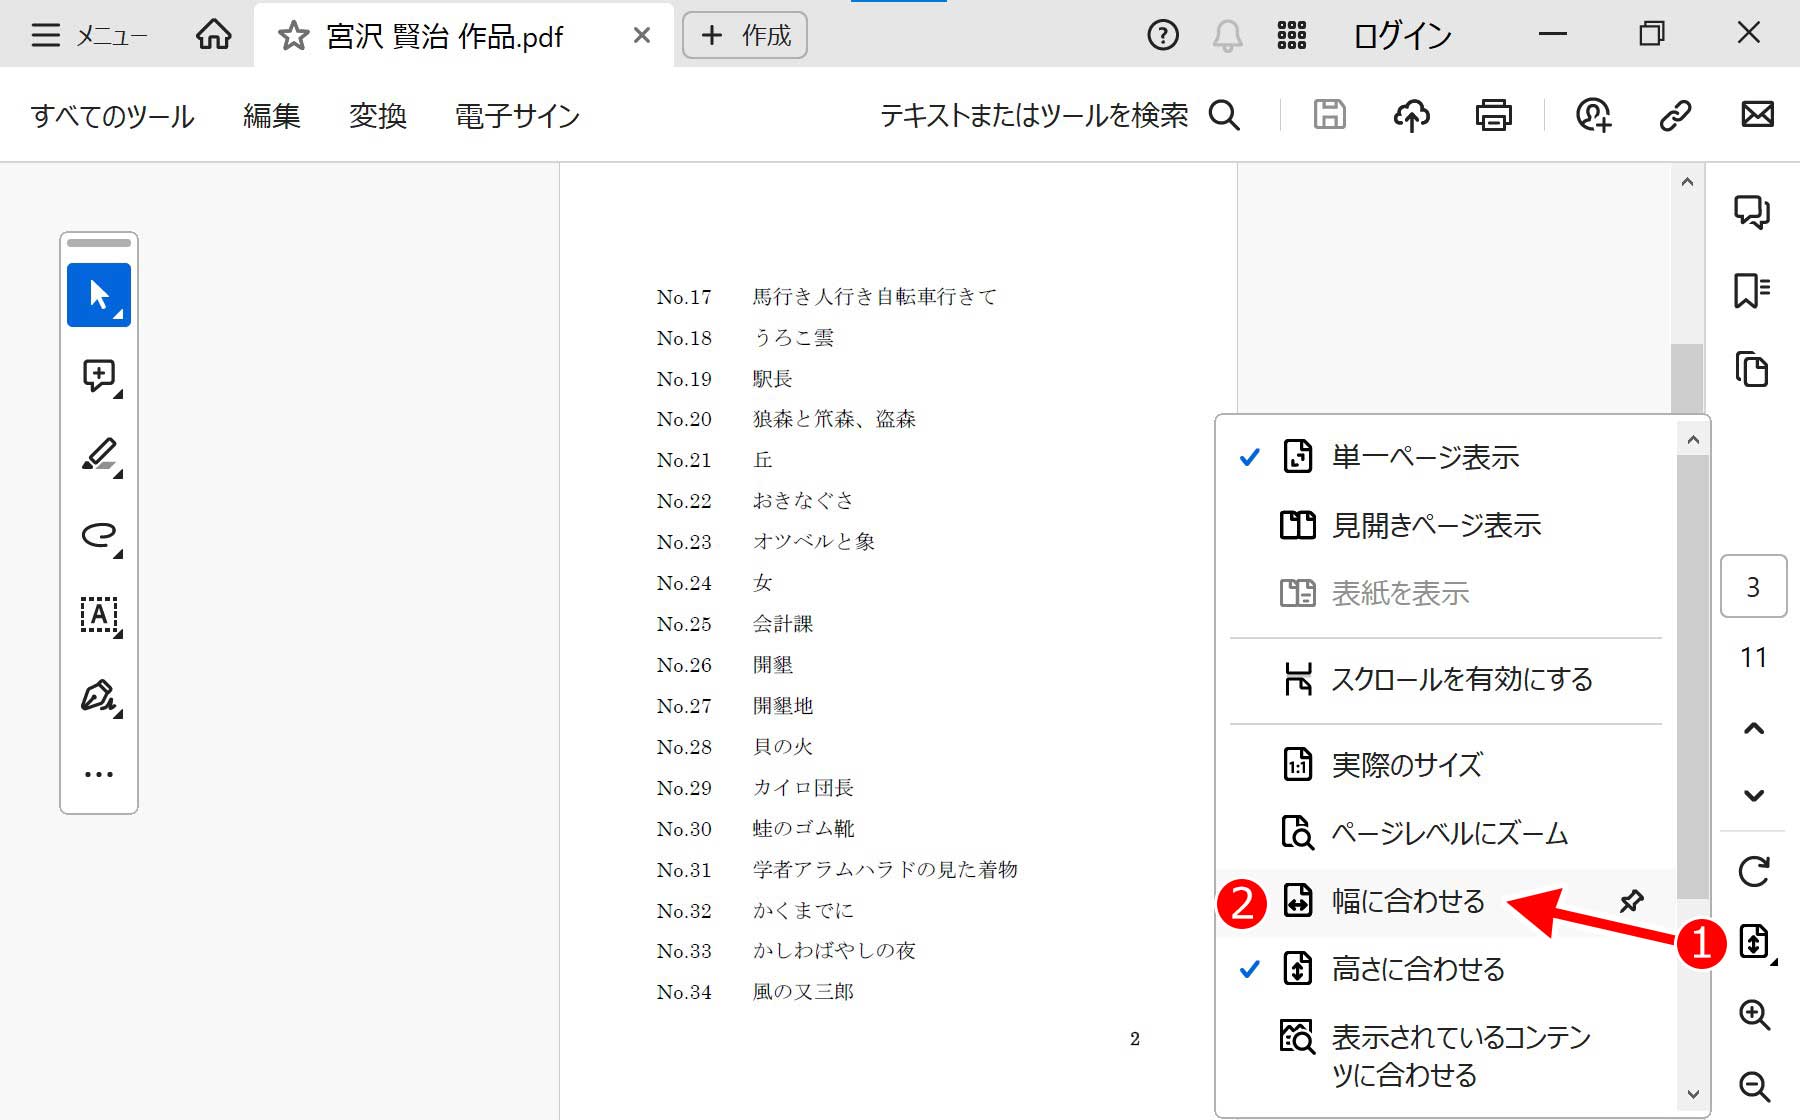Select 見開きページ表示 option

(1445, 525)
